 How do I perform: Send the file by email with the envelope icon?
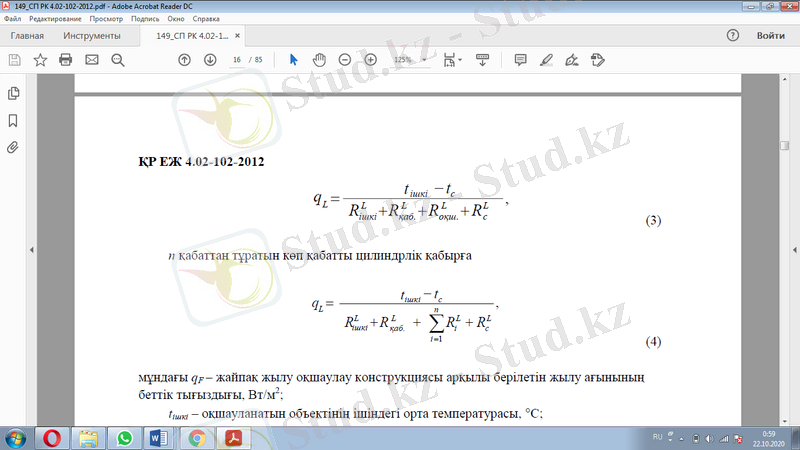point(92,60)
